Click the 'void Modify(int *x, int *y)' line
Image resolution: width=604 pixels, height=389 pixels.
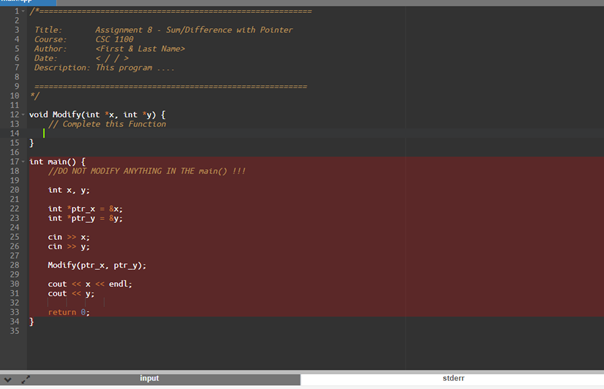click(x=97, y=115)
